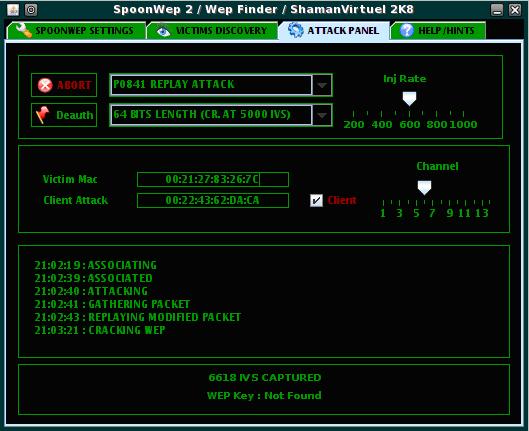The image size is (529, 431).
Task: Click the circular pin icon in title bar
Action: pos(31,9)
